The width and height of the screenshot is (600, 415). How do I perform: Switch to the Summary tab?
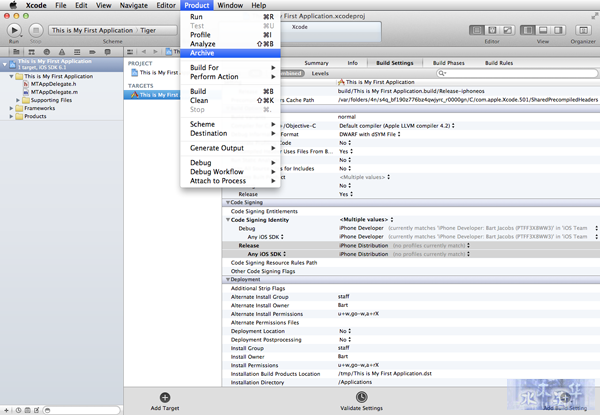click(316, 63)
